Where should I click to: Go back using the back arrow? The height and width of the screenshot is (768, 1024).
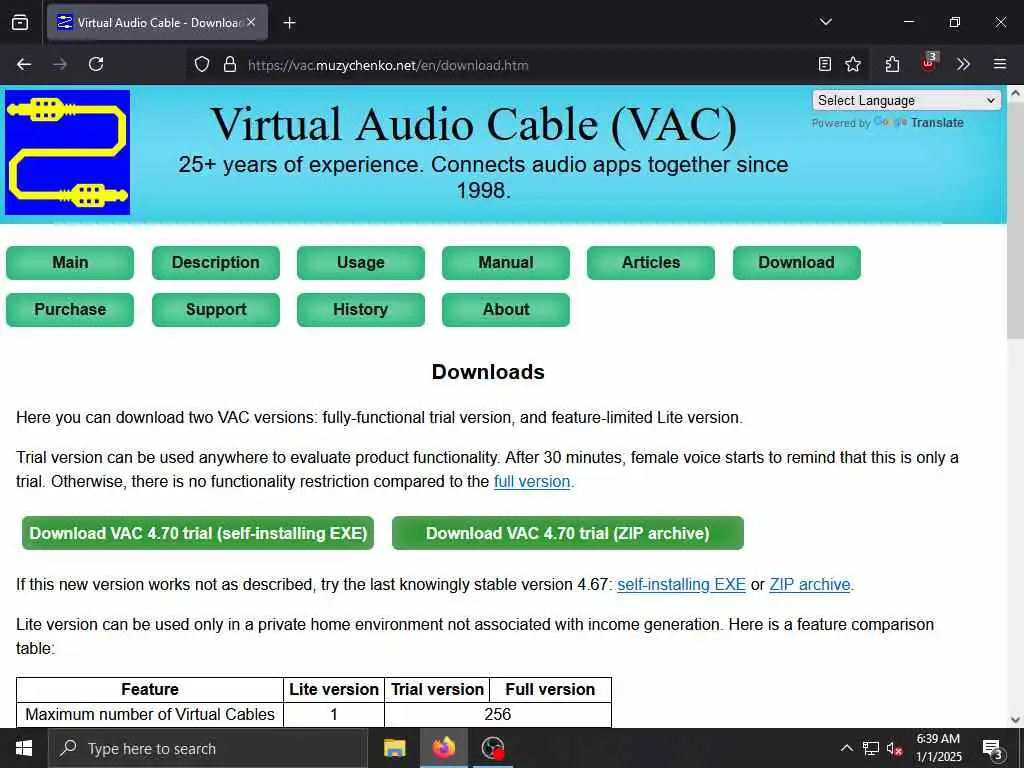pos(24,64)
